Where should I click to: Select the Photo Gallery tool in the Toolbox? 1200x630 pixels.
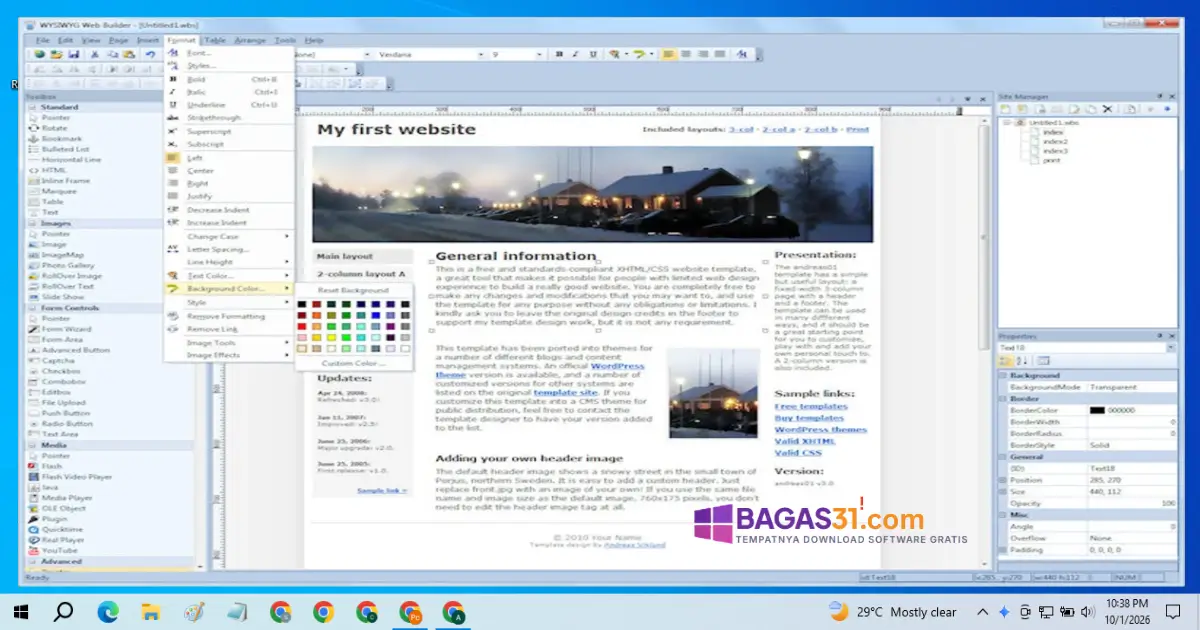click(x=67, y=265)
